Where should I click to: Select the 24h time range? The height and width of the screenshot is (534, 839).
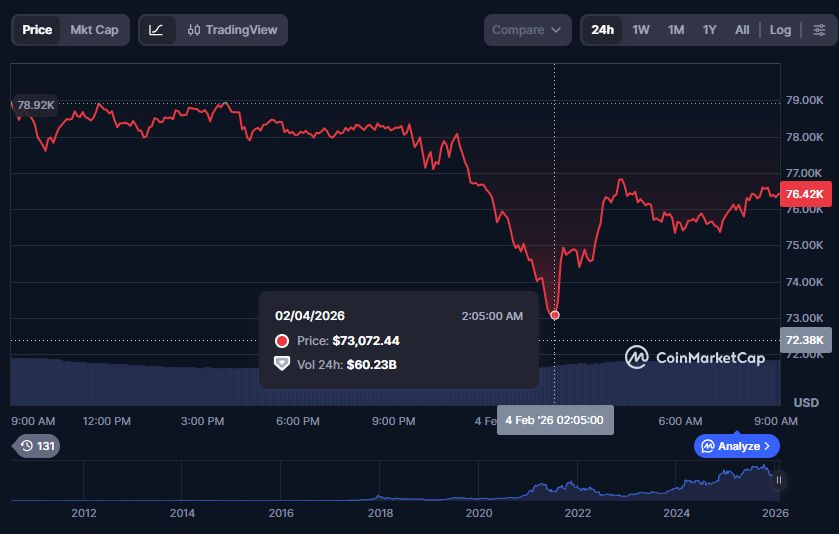coord(602,30)
